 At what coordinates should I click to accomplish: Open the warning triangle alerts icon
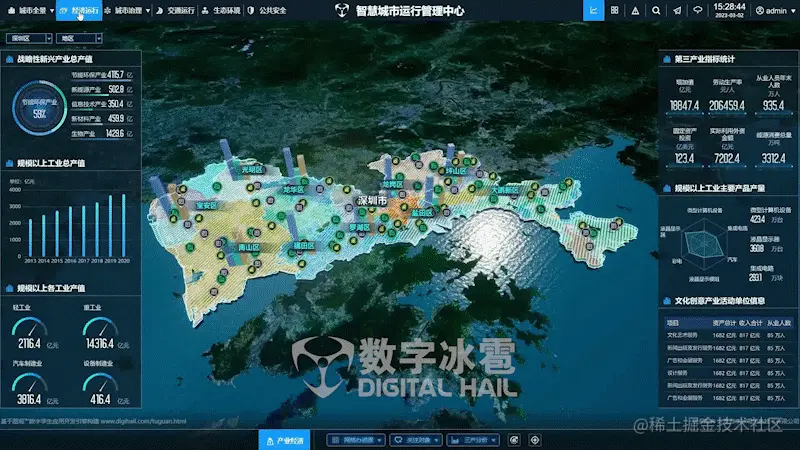(635, 10)
